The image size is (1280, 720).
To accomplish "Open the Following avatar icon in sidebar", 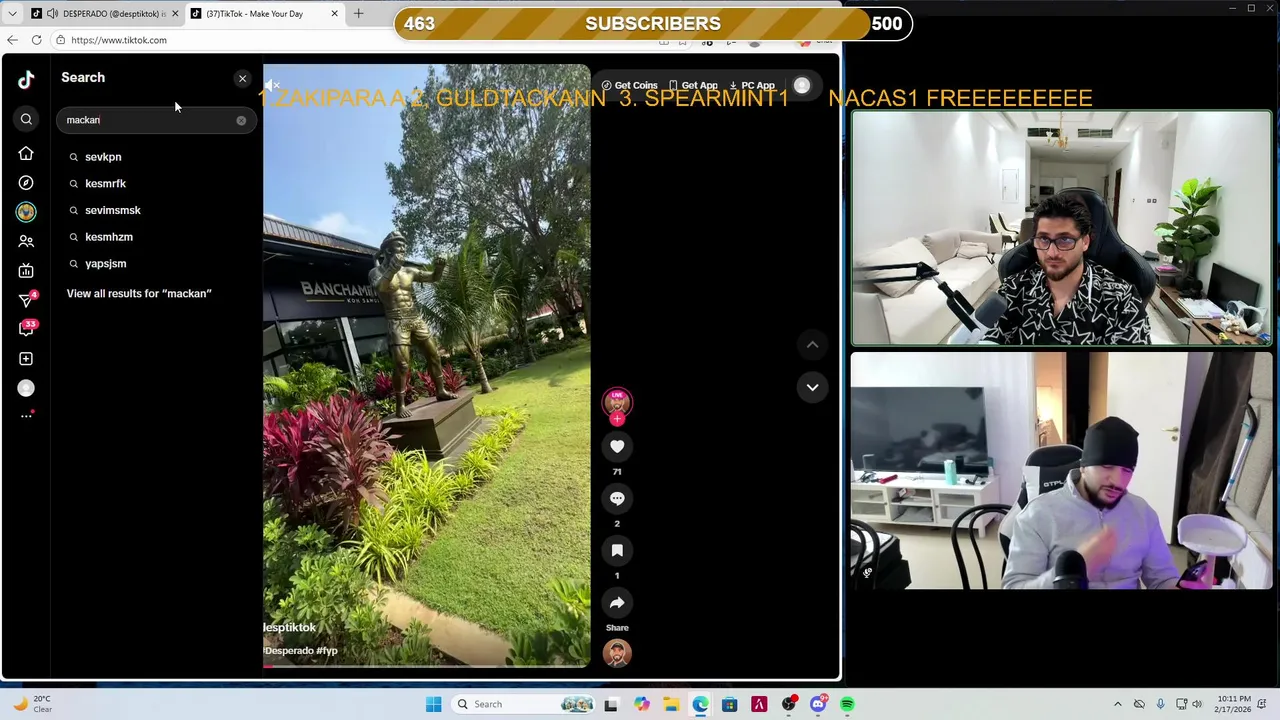I will click(26, 212).
